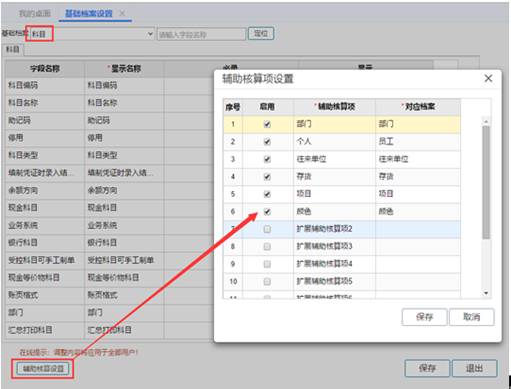Image resolution: width=511 pixels, height=389 pixels.
Task: Close the 基础档案设置 tab
Action: [x=122, y=13]
